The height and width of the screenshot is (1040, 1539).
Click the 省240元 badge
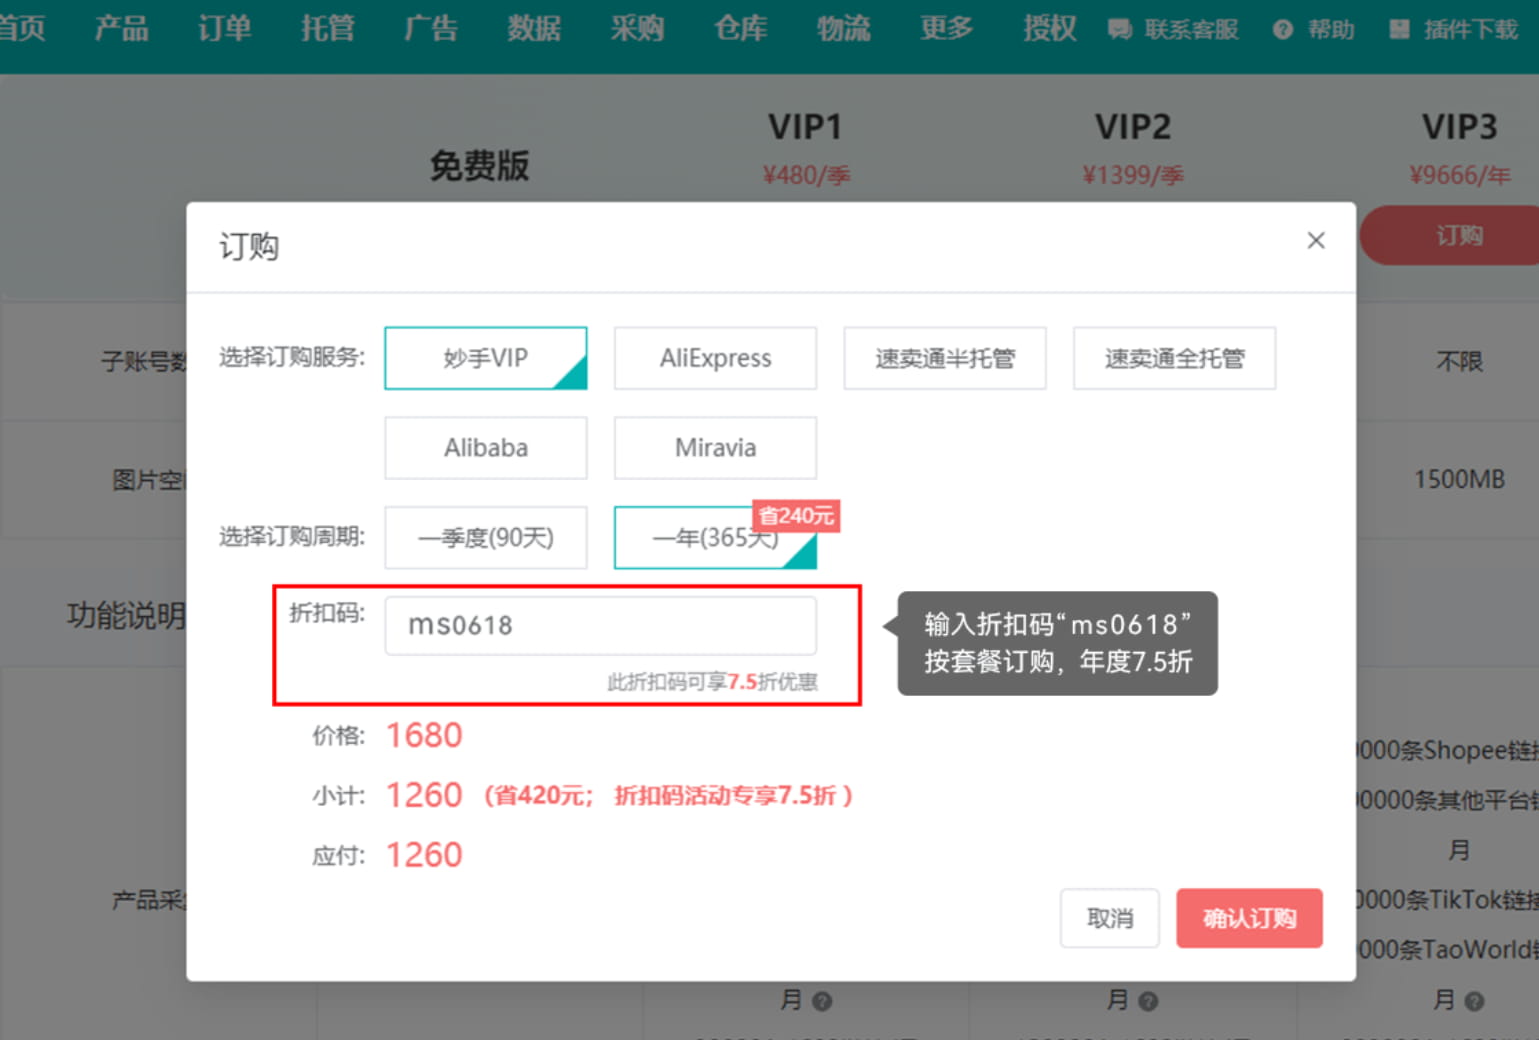pyautogui.click(x=796, y=516)
